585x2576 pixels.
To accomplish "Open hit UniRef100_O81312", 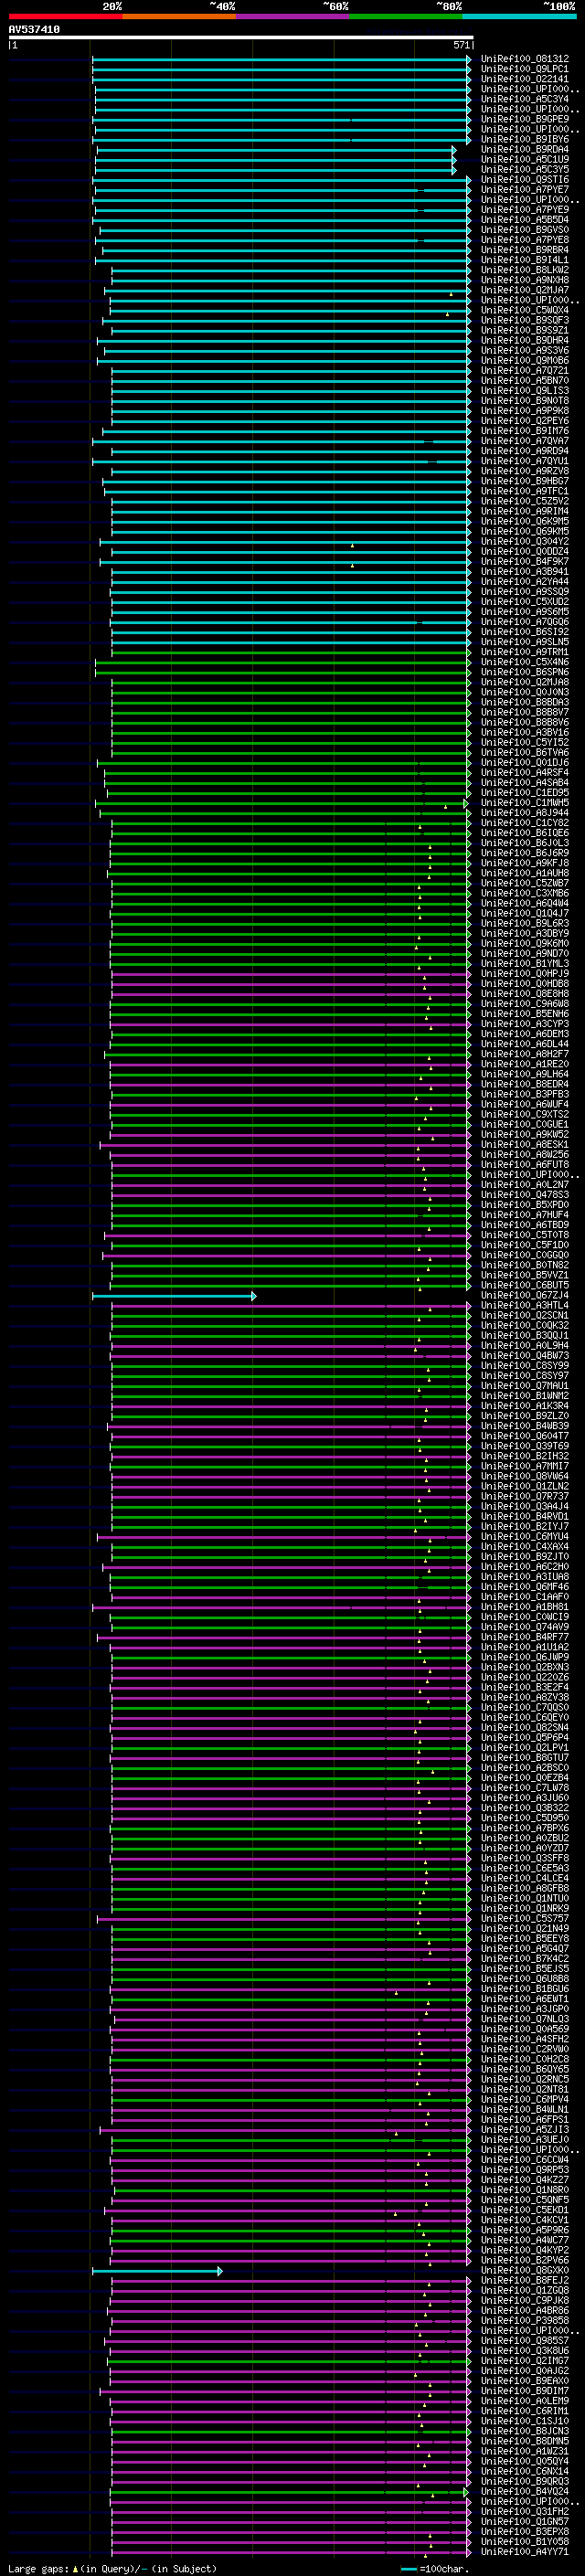I will (525, 59).
